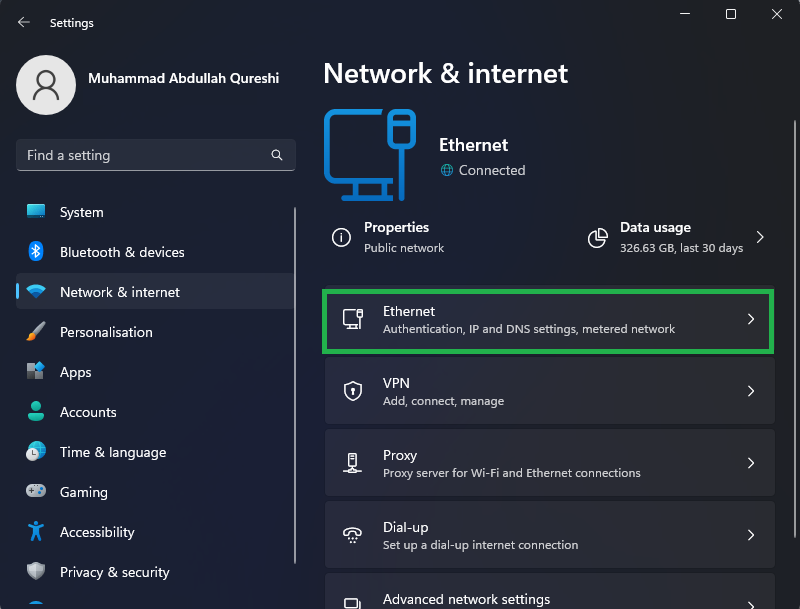The height and width of the screenshot is (609, 800).
Task: Click the user profile avatar picture
Action: point(46,85)
